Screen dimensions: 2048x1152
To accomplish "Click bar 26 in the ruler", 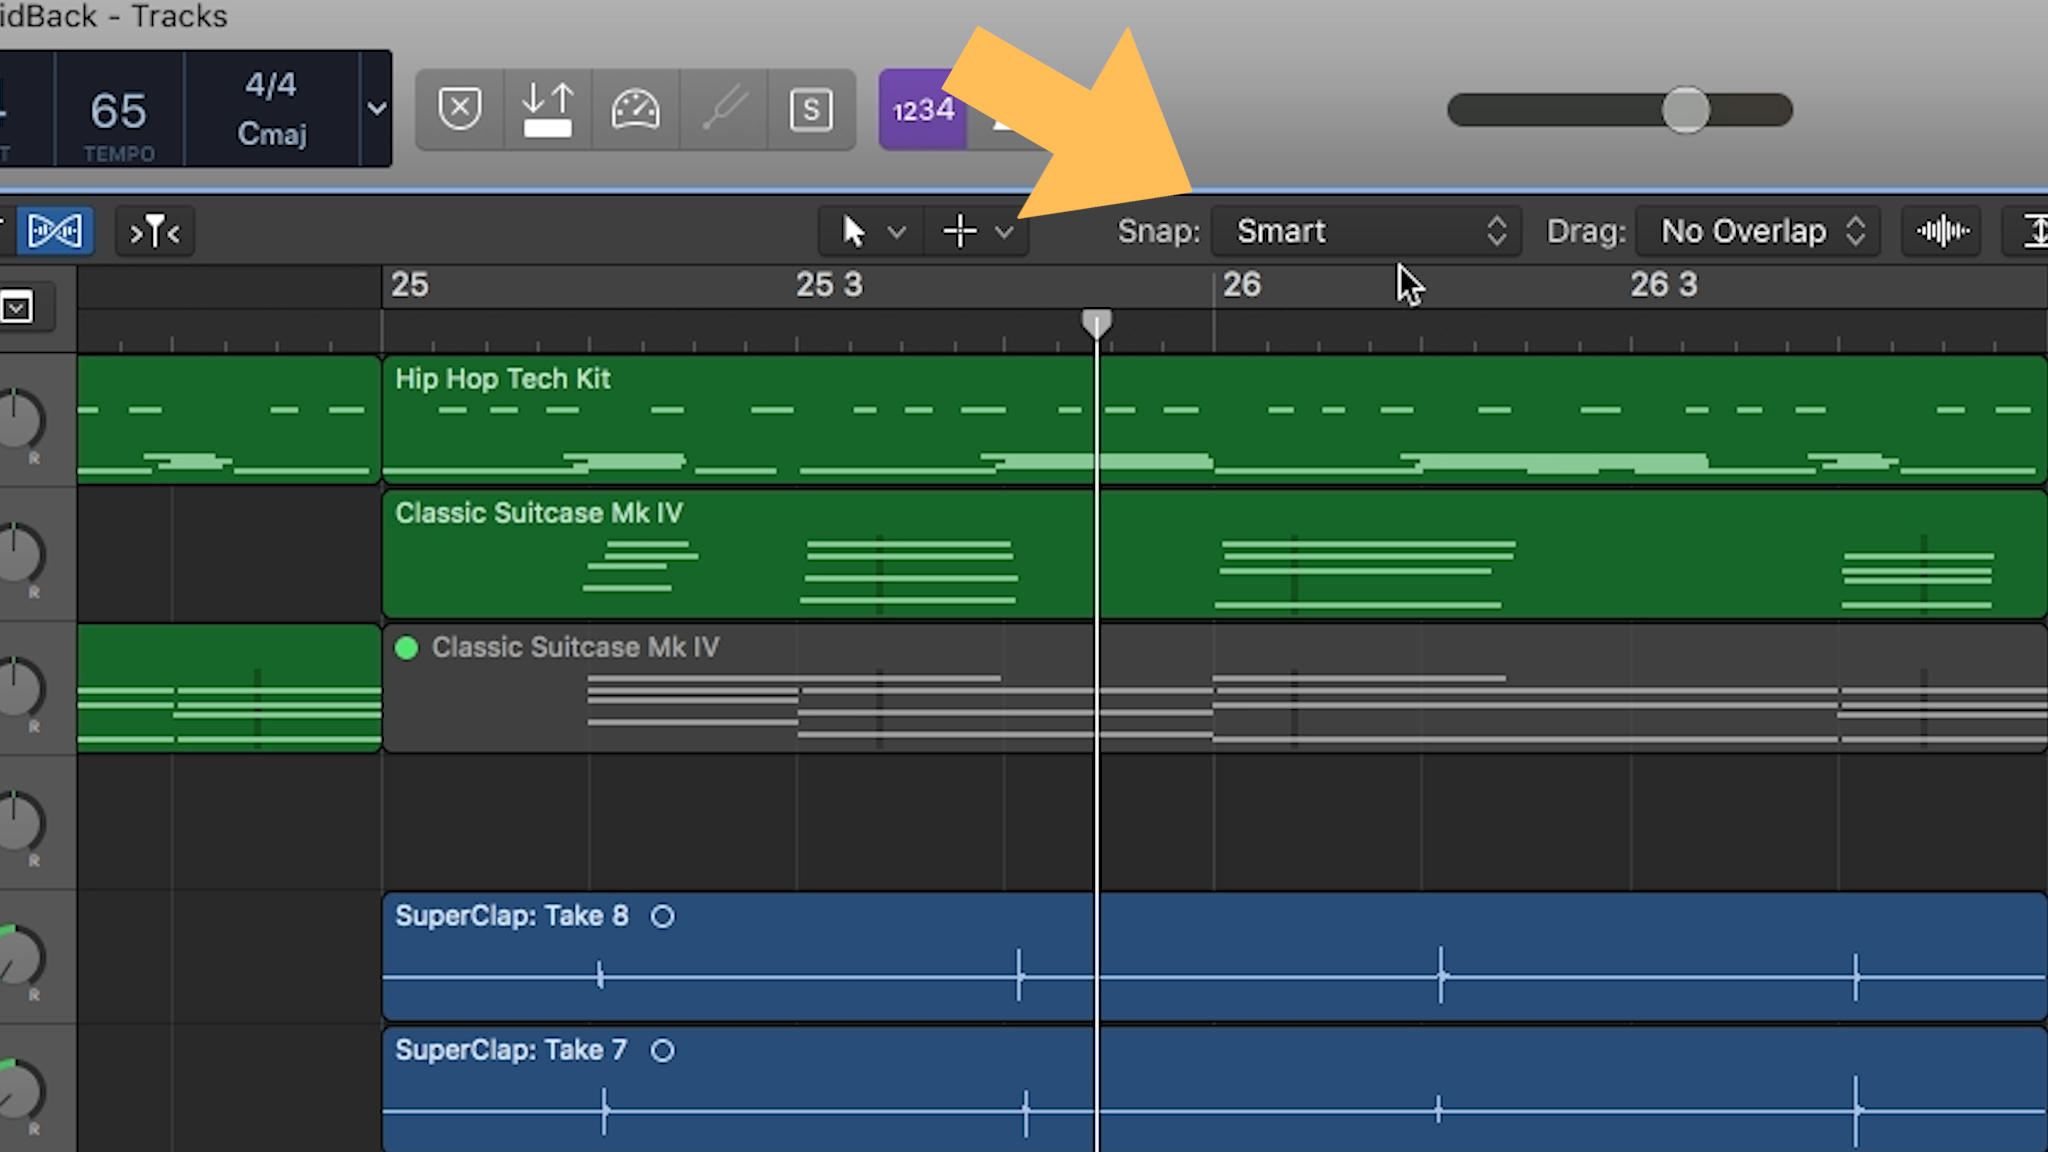I will pos(1242,285).
